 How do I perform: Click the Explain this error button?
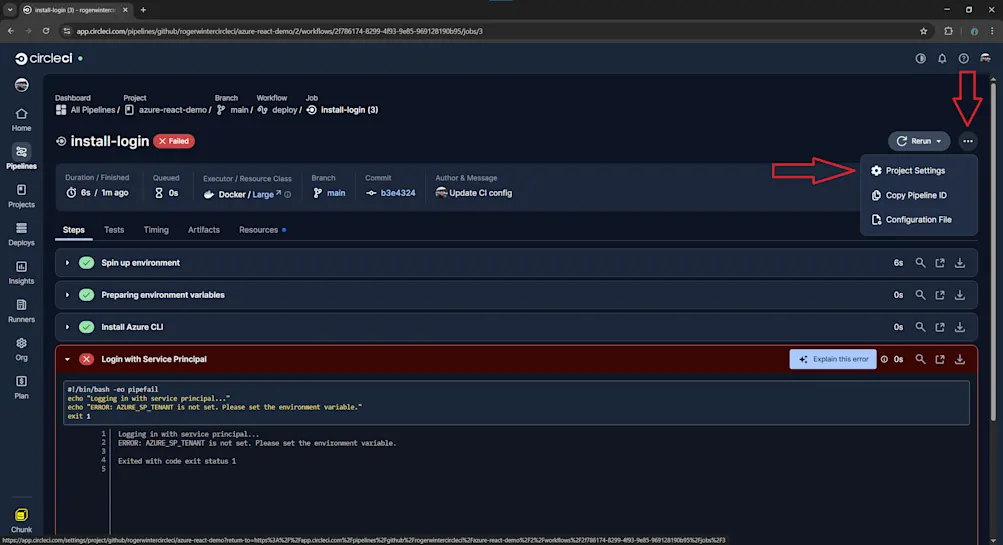tap(833, 359)
